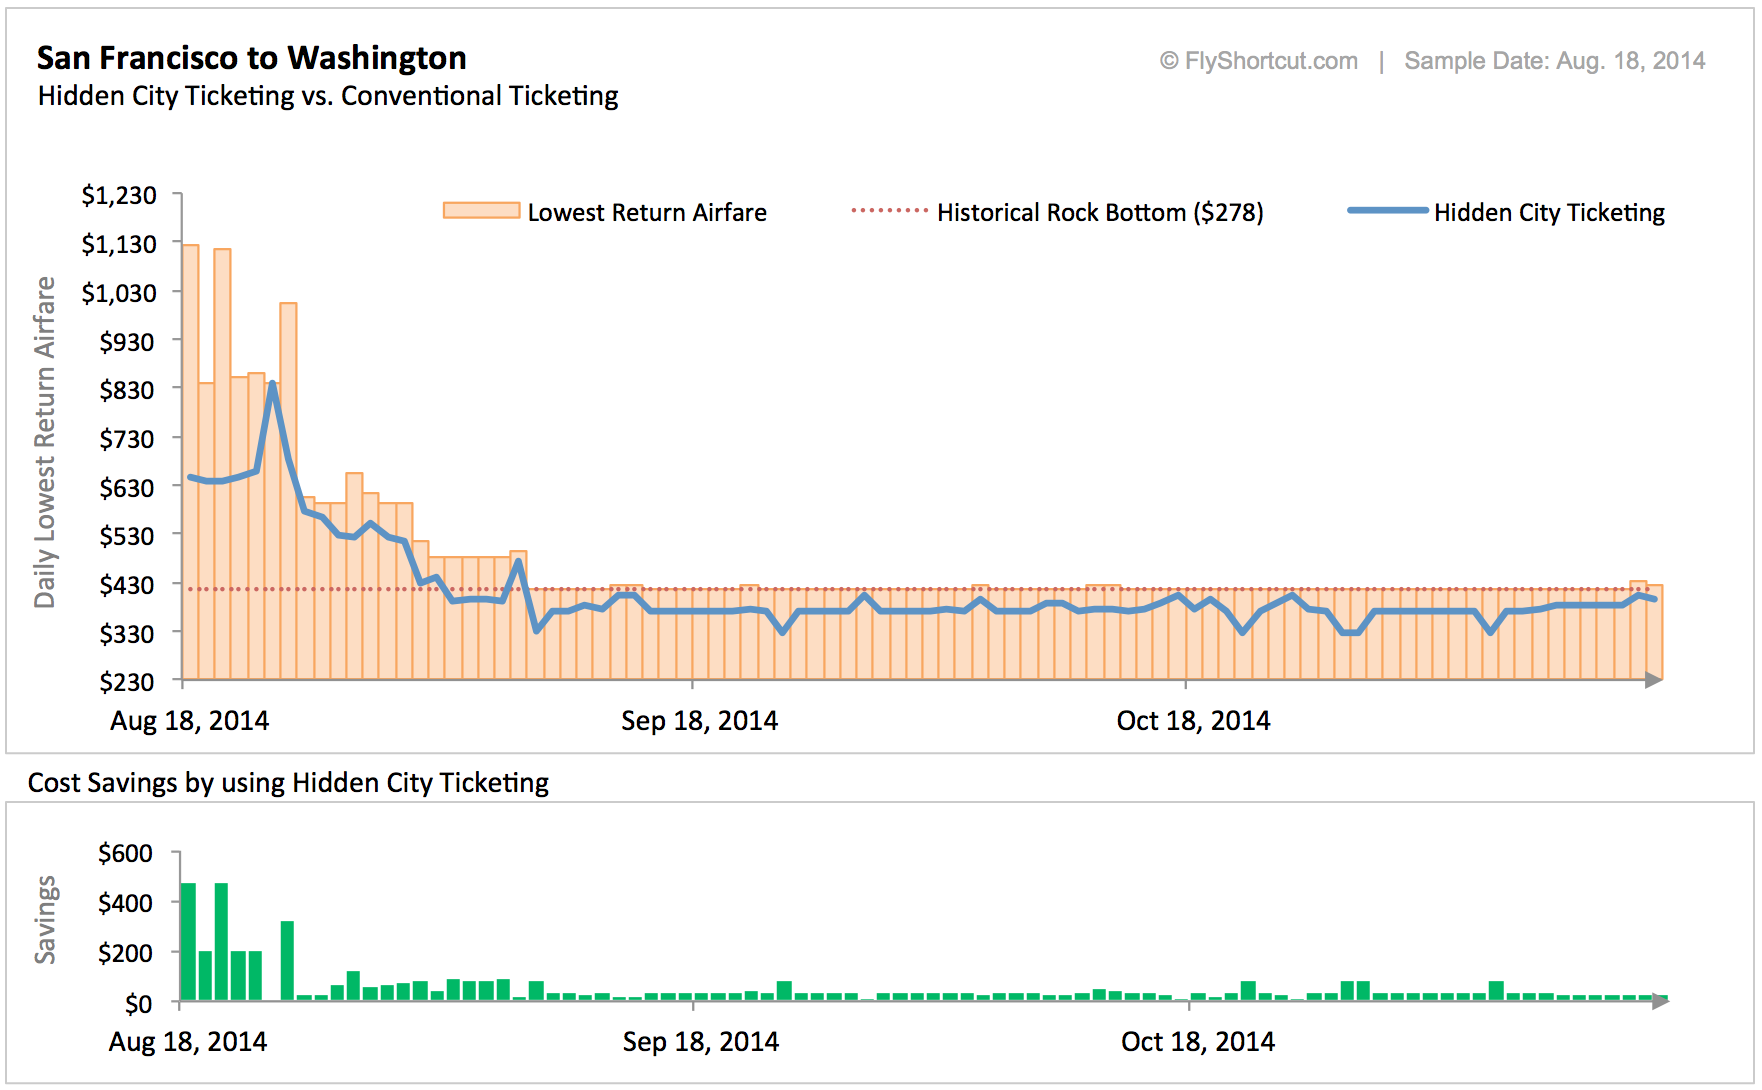Click the '$1,130' y-axis label
Viewport: 1762px width, 1090px height.
pyautogui.click(x=119, y=244)
